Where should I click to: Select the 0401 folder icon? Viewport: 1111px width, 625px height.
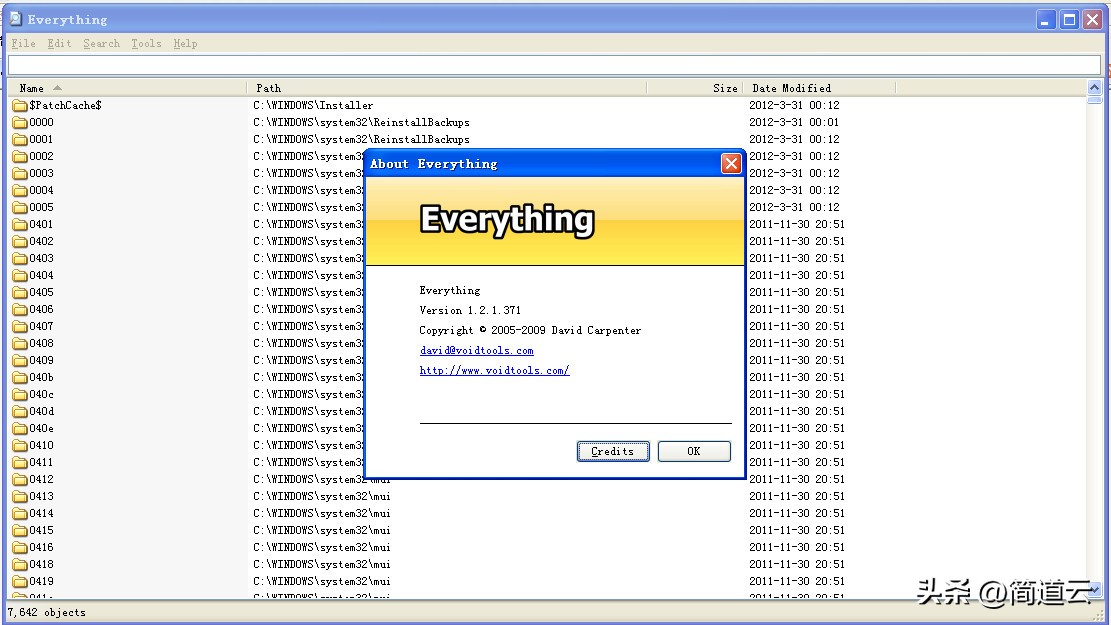tap(20, 225)
